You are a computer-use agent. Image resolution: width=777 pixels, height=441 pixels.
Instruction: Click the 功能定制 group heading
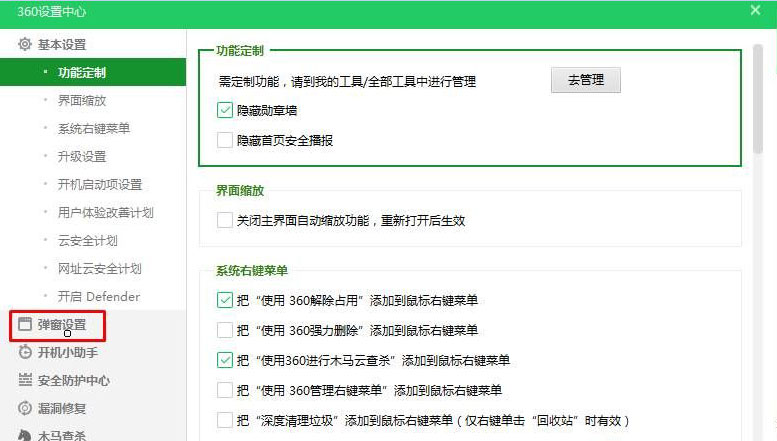pyautogui.click(x=240, y=51)
